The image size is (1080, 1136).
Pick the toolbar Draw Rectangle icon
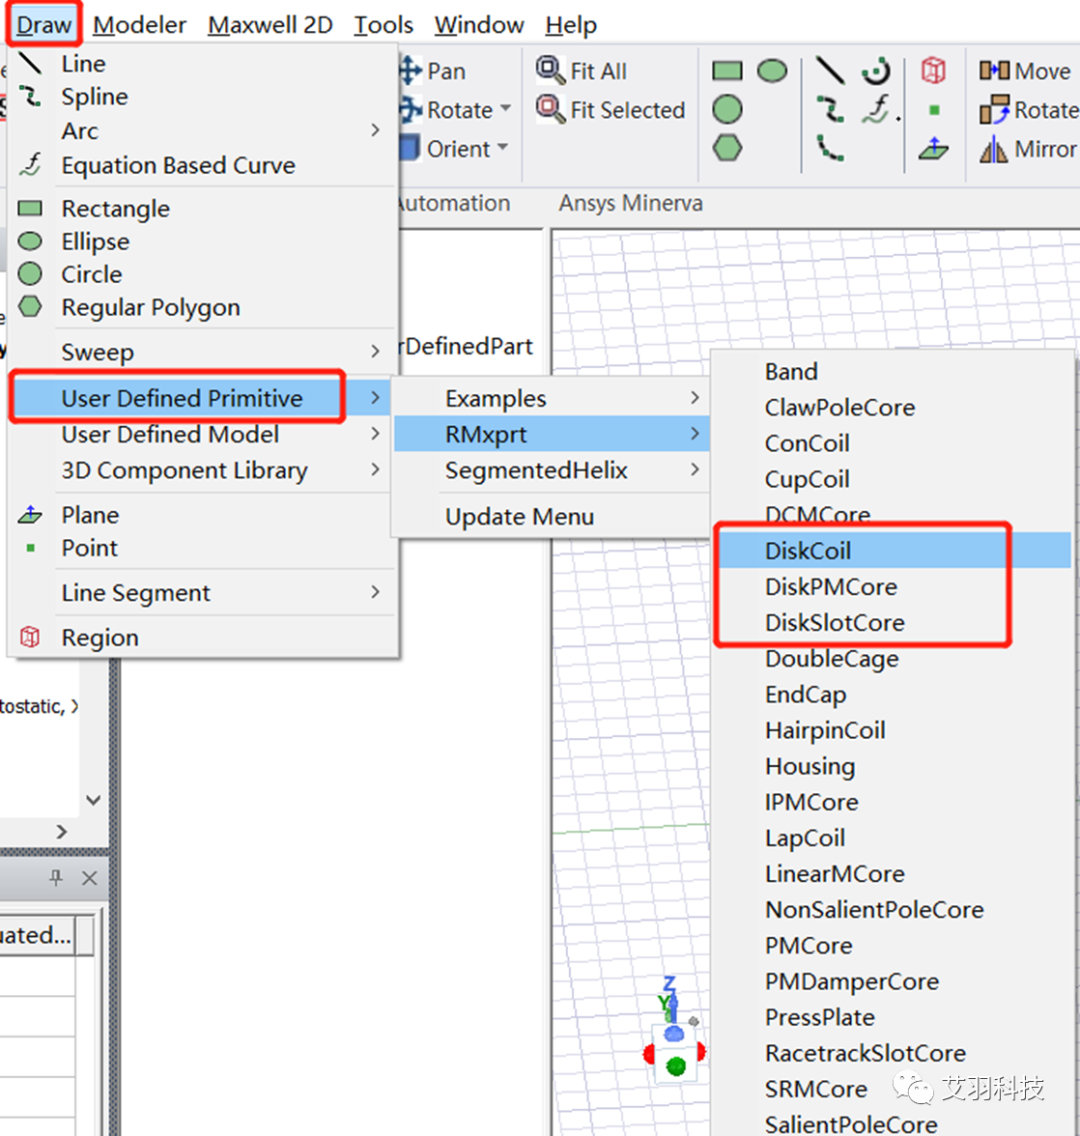(x=727, y=70)
